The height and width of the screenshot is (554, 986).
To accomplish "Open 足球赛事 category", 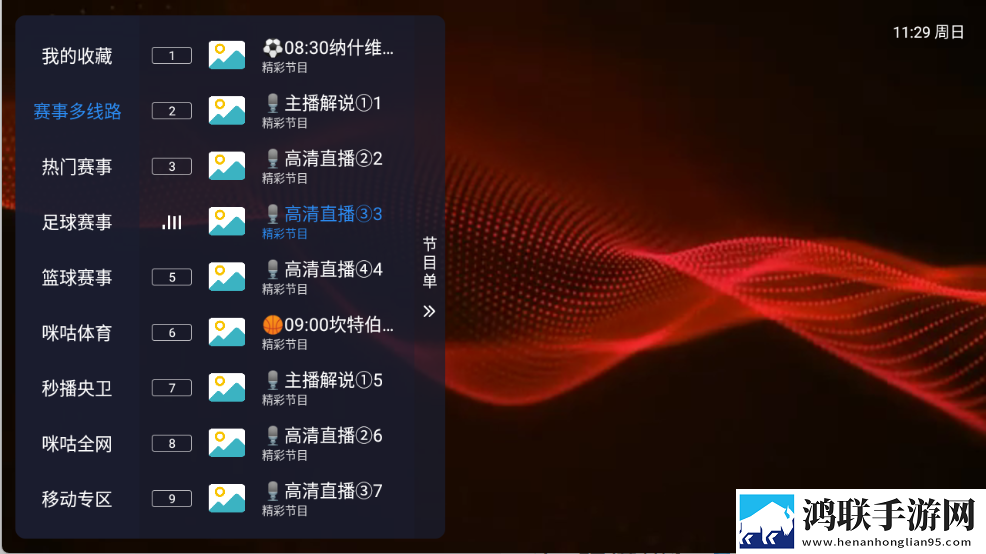I will tap(77, 222).
